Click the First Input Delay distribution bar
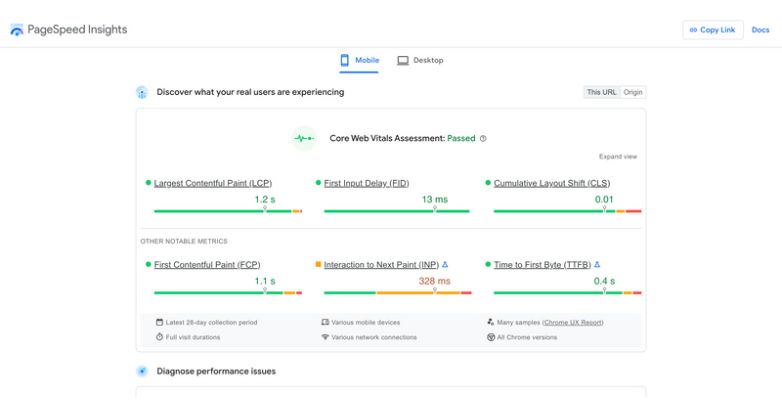Screen dimensions: 782x410 point(396,211)
